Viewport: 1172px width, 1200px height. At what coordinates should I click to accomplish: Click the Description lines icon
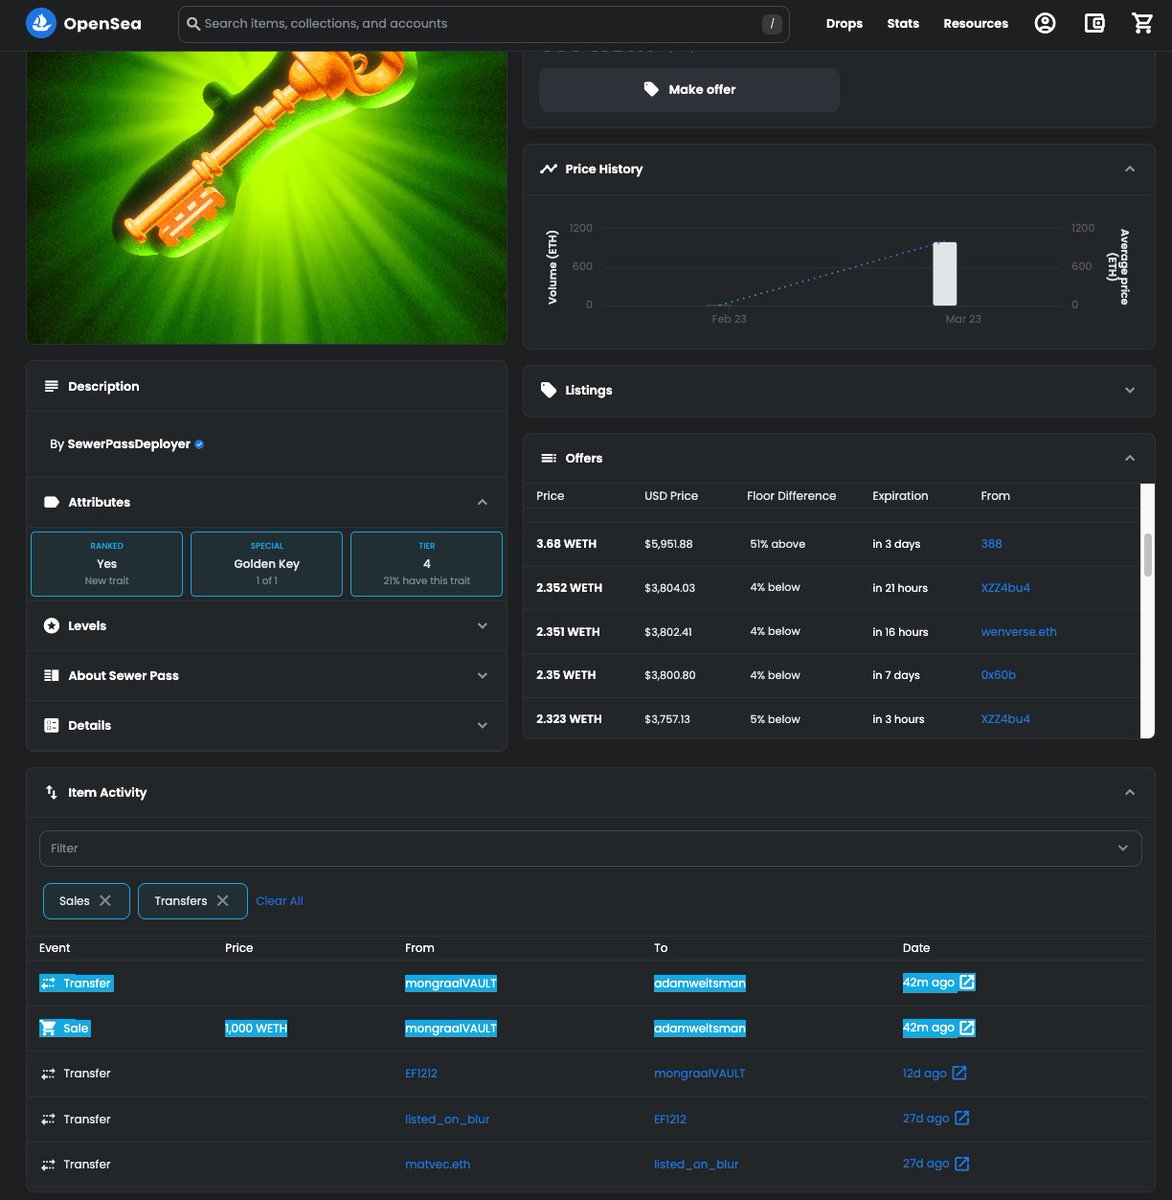point(51,386)
